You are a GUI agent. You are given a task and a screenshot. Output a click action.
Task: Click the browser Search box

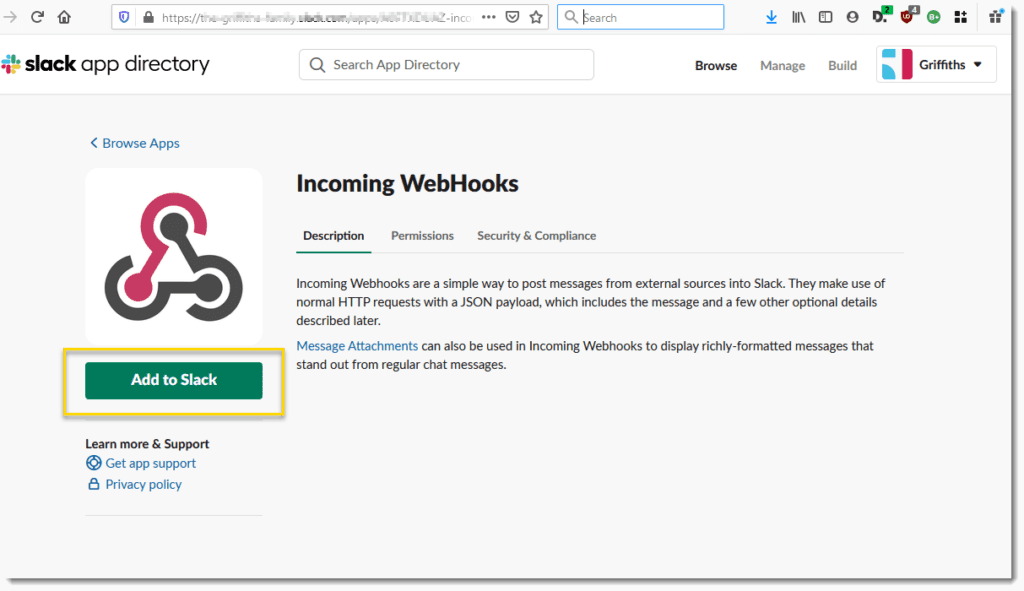pyautogui.click(x=641, y=17)
